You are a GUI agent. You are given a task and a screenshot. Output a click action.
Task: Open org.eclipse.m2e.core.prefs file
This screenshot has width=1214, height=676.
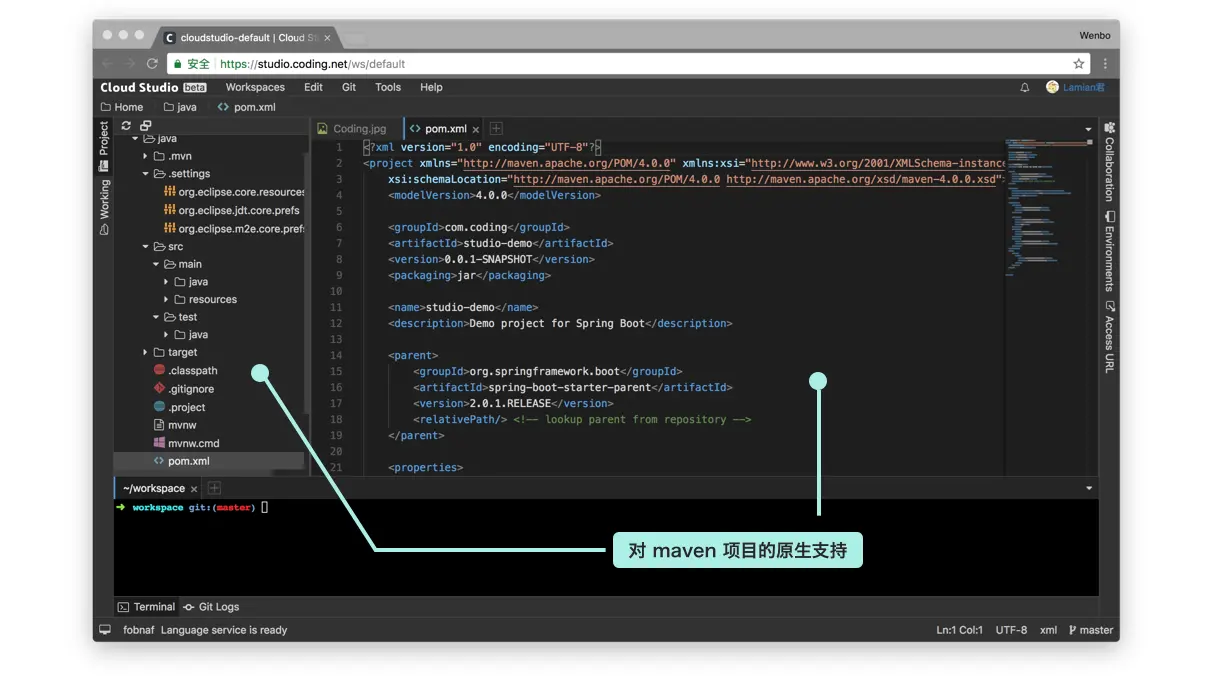(x=235, y=228)
